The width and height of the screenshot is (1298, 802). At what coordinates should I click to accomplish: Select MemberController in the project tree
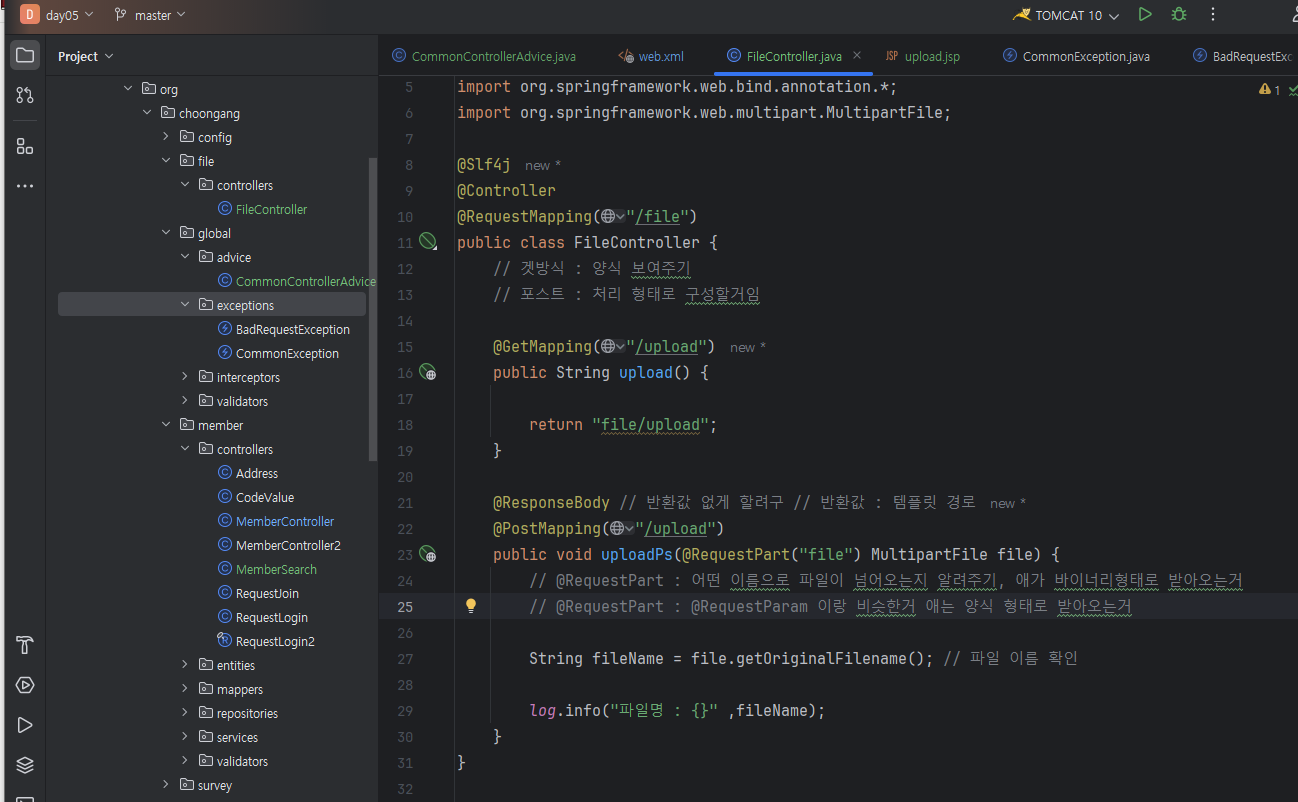276,521
